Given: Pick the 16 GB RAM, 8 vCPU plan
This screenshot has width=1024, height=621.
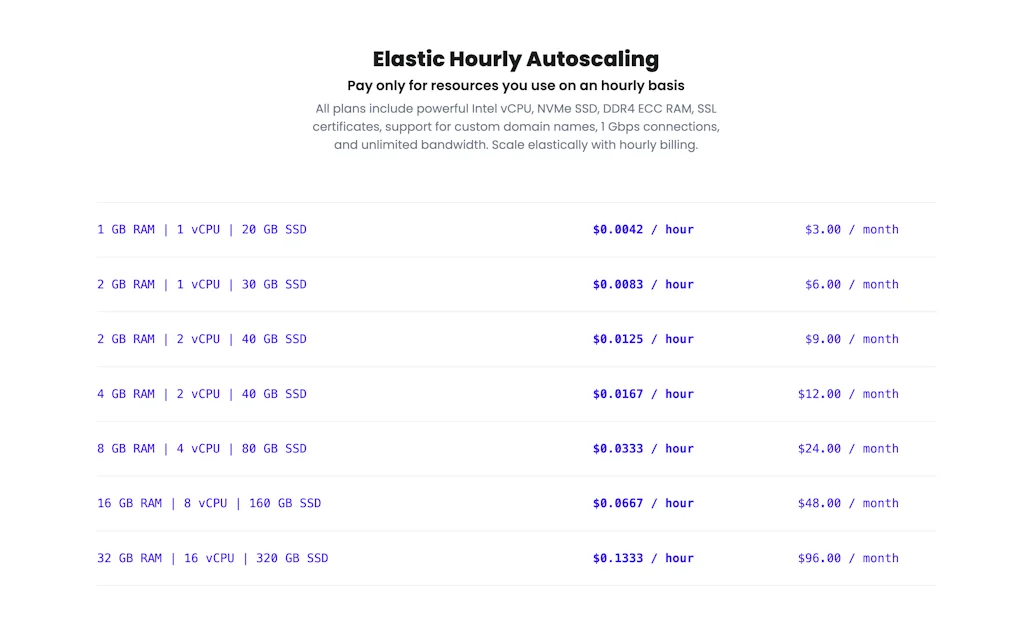Looking at the screenshot, I should point(209,504).
